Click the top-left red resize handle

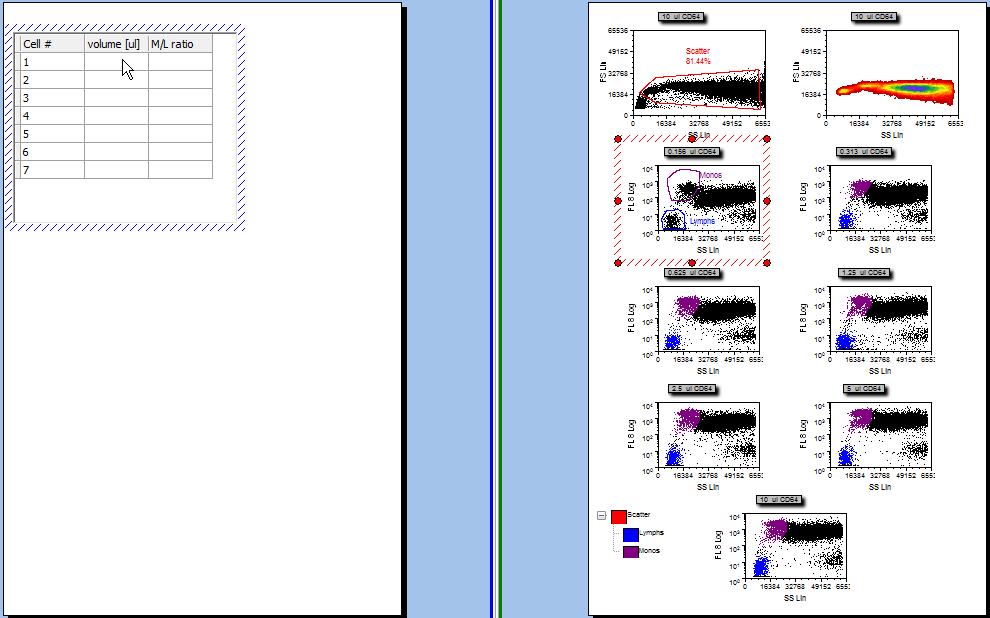617,139
